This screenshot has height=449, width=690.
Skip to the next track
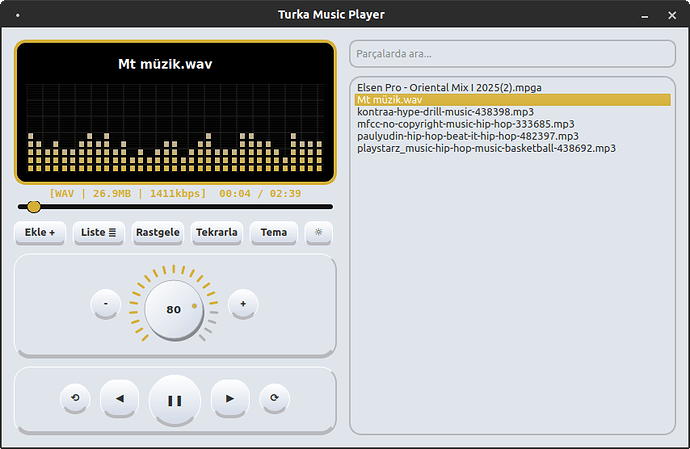point(230,399)
